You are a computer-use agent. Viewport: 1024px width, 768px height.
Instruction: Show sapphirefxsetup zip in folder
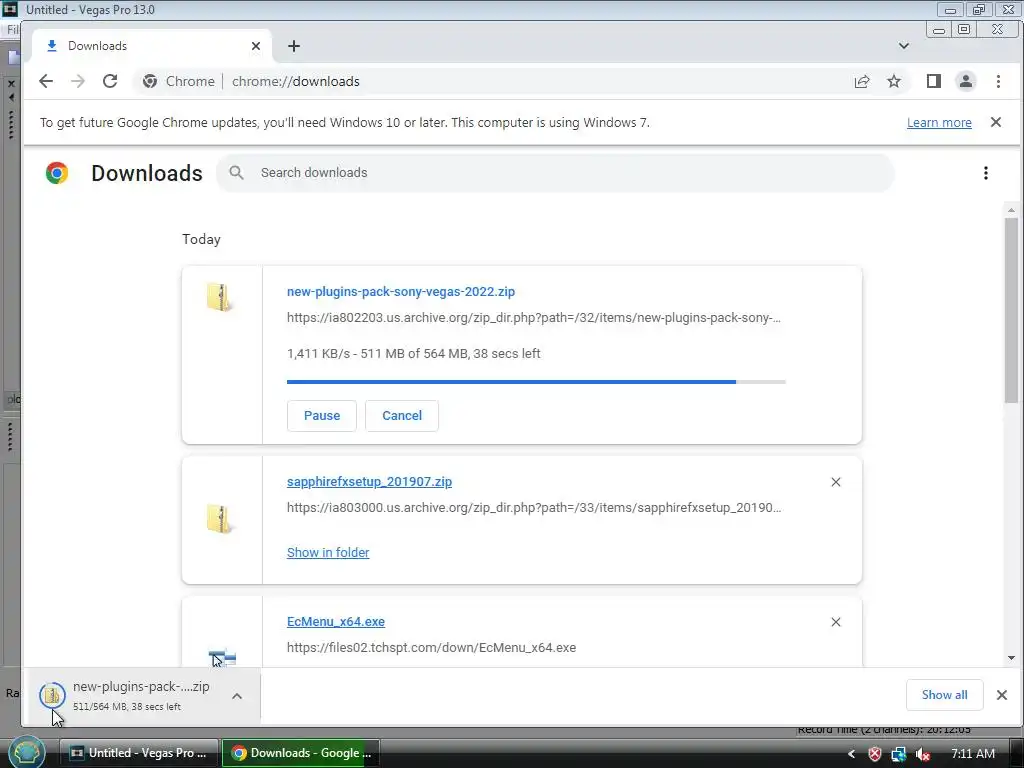point(328,552)
